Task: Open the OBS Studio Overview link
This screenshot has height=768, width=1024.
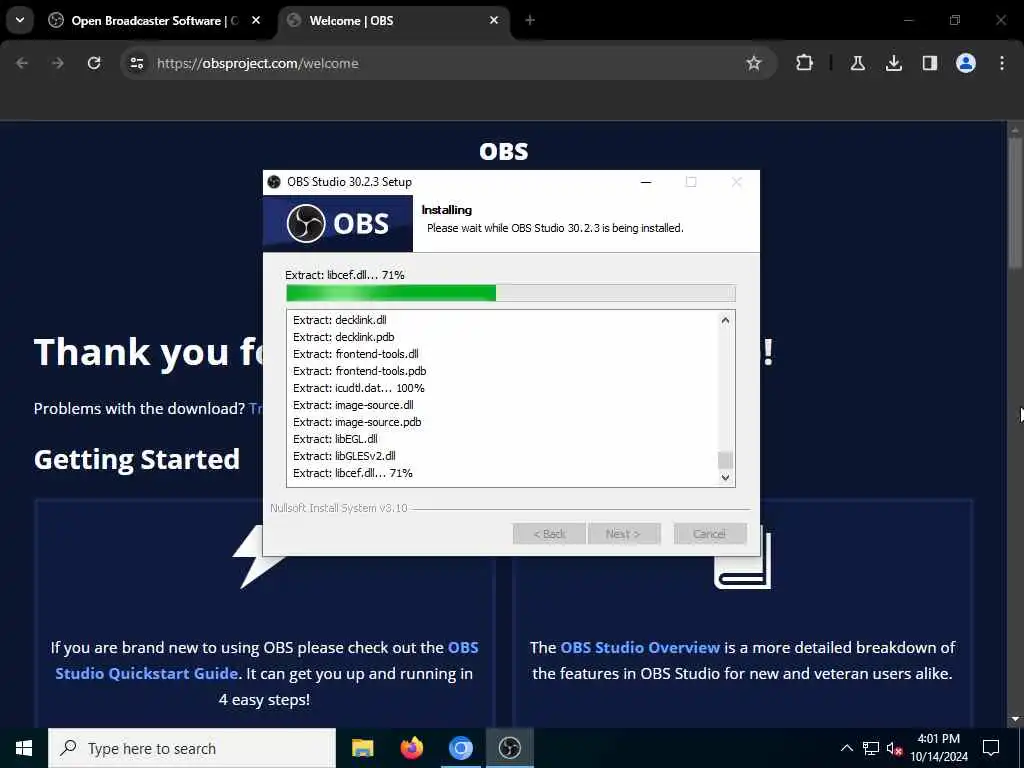Action: 640,647
